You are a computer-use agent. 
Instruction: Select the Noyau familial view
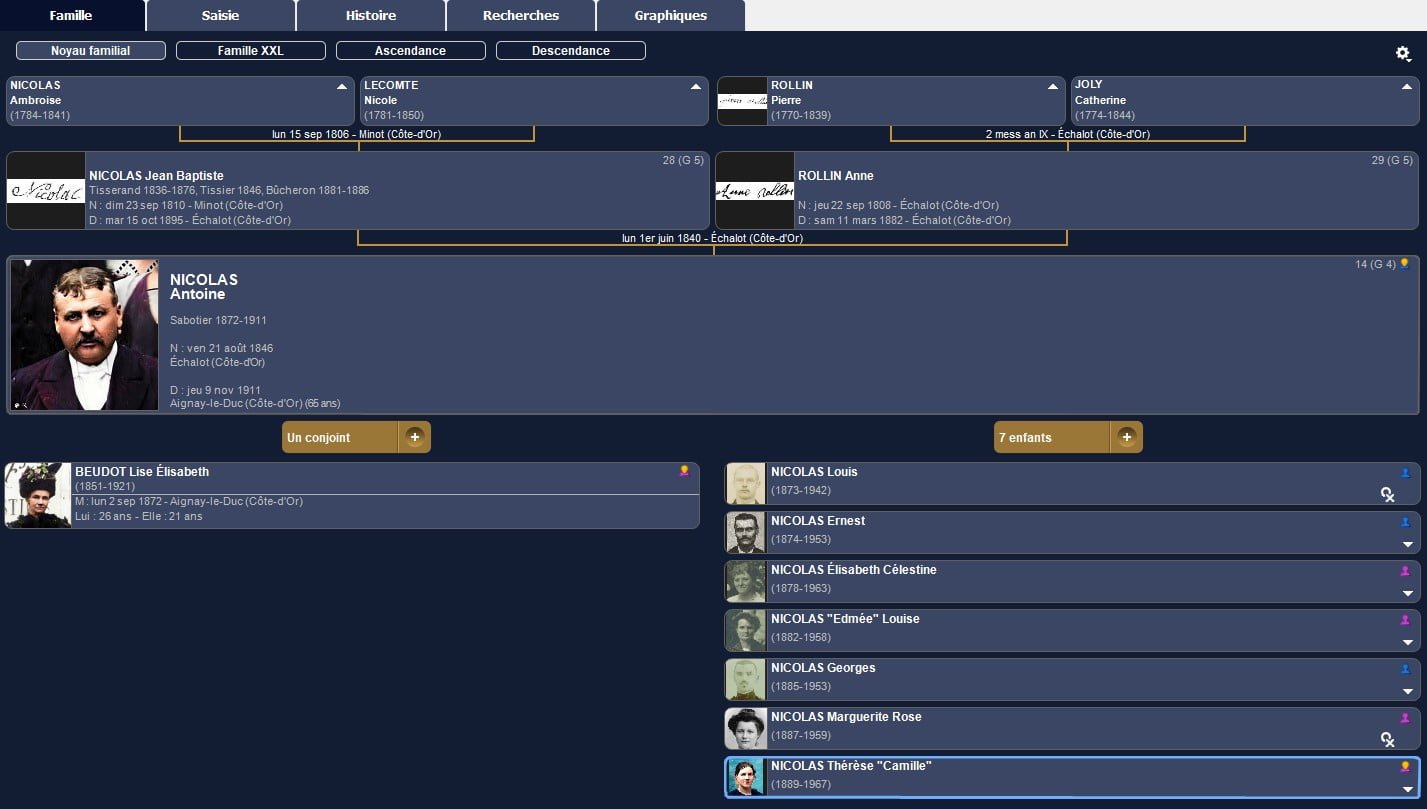(91, 51)
